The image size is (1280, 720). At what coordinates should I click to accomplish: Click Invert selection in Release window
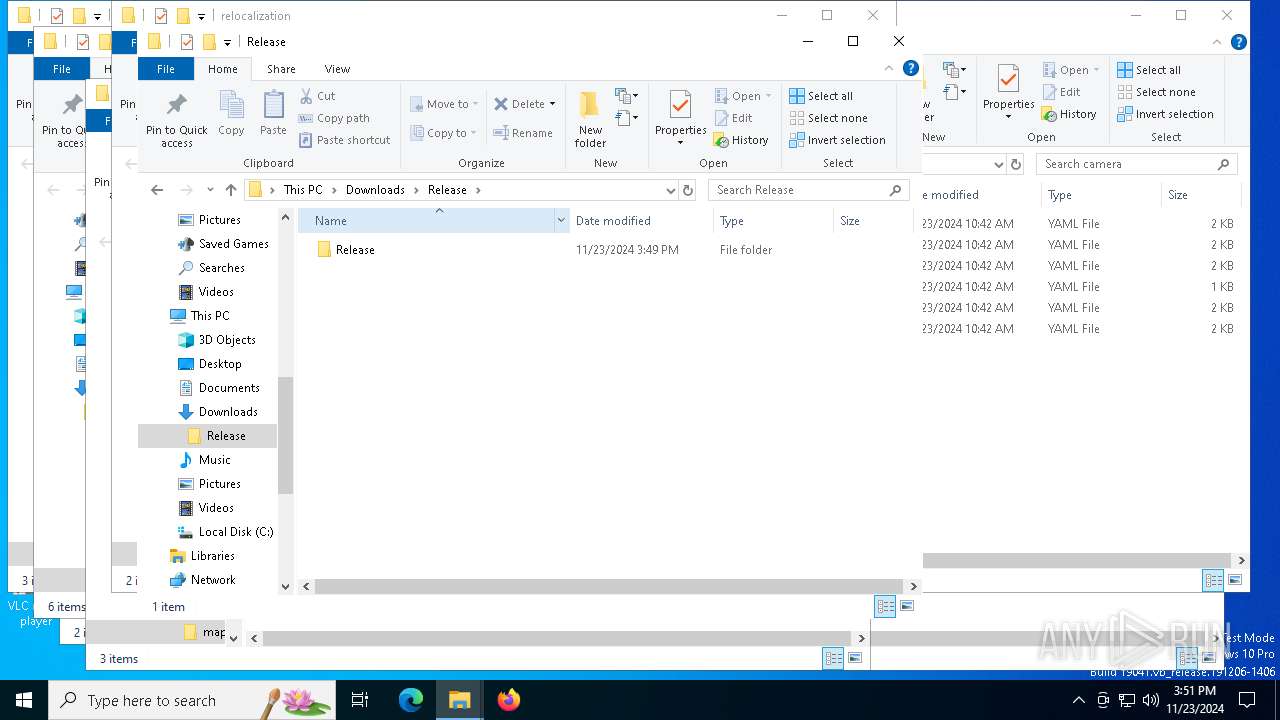pos(837,140)
